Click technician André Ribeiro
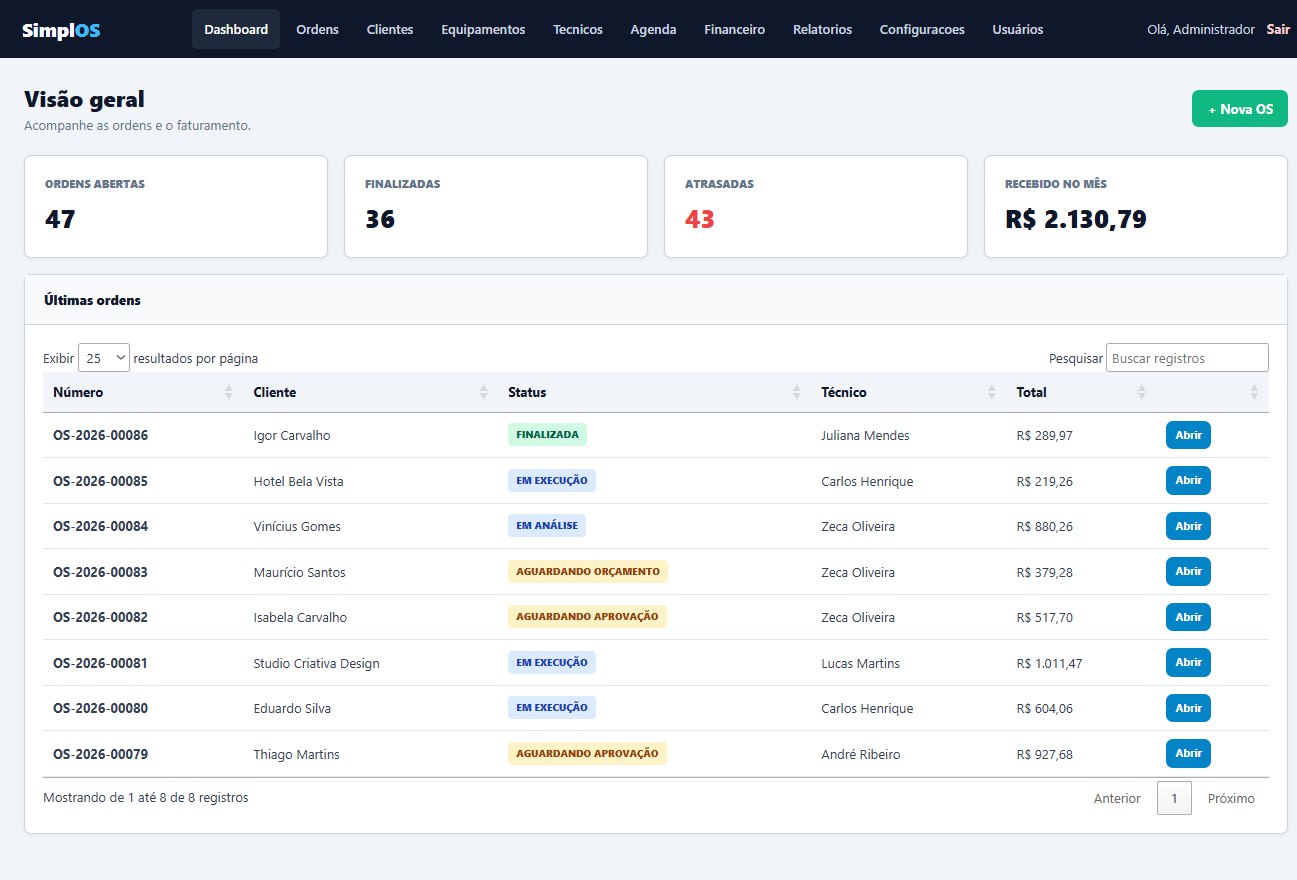 click(860, 754)
